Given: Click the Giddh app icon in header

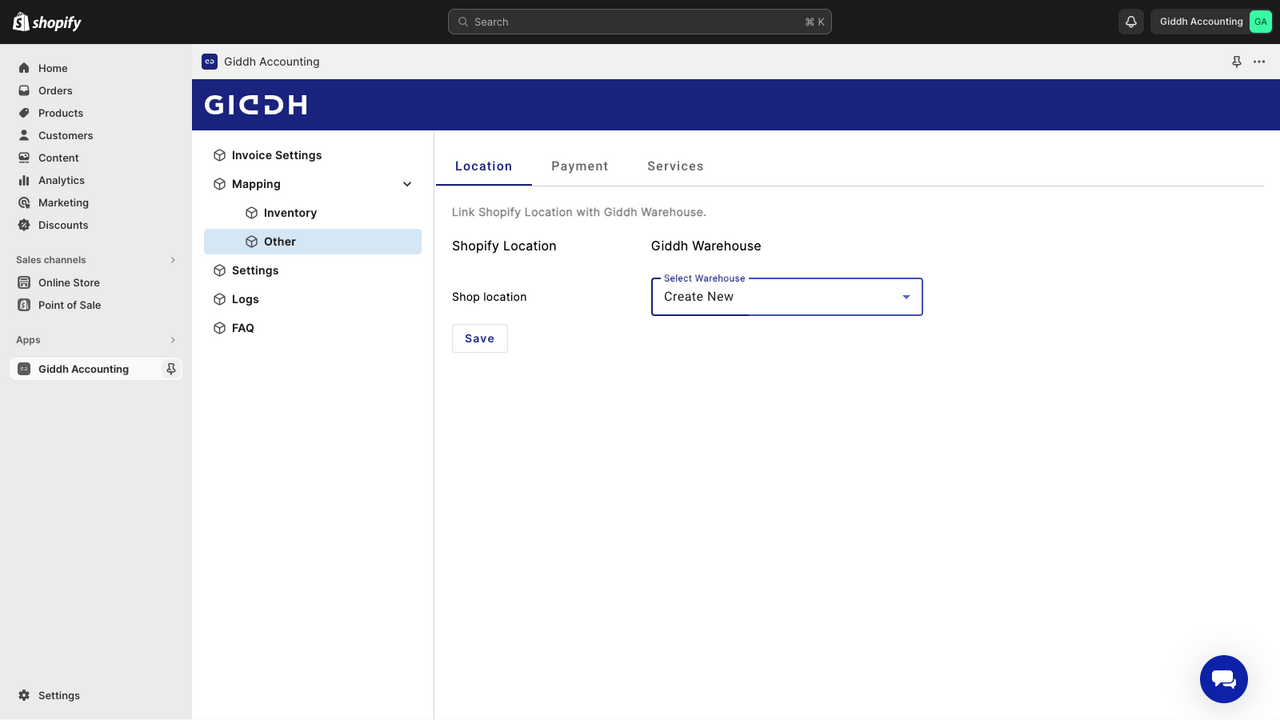Looking at the screenshot, I should [x=209, y=61].
